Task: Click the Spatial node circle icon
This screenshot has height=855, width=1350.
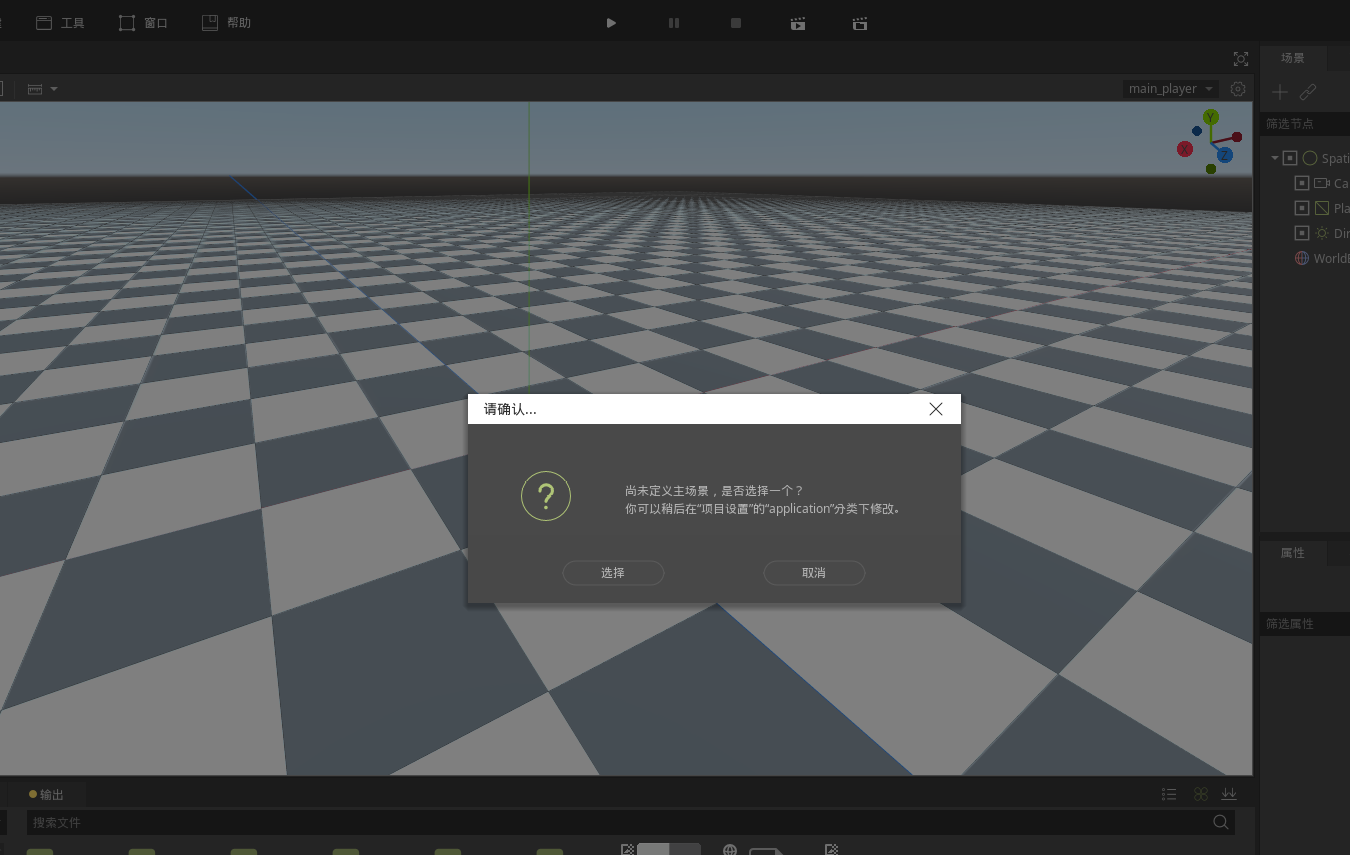Action: point(1310,158)
